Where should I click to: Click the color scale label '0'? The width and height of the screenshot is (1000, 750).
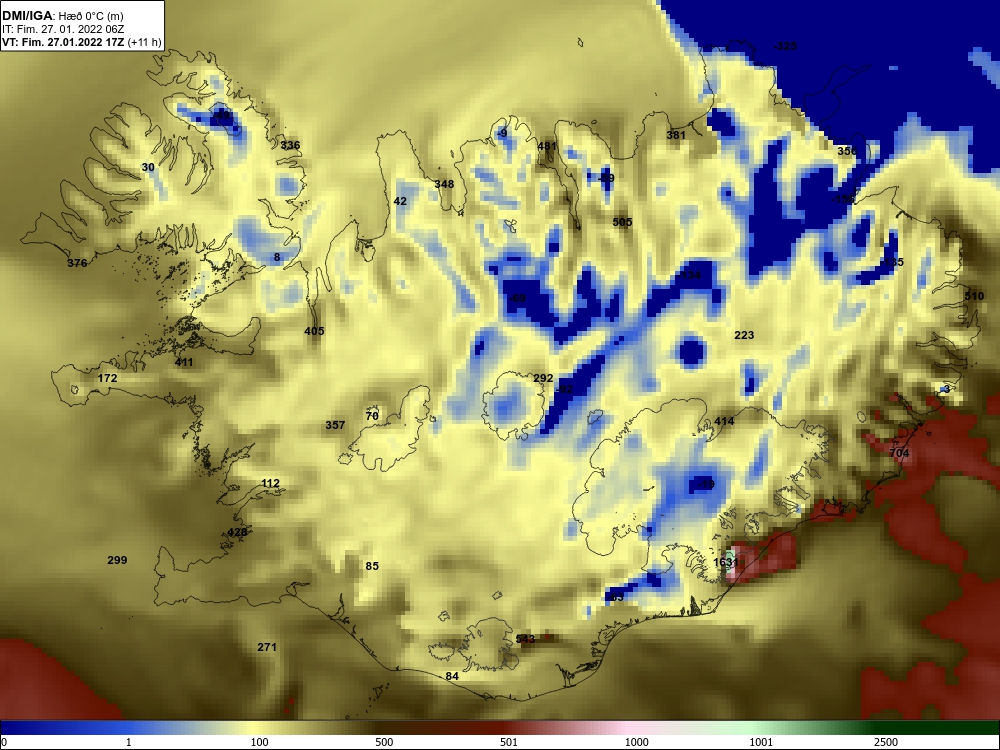4,742
